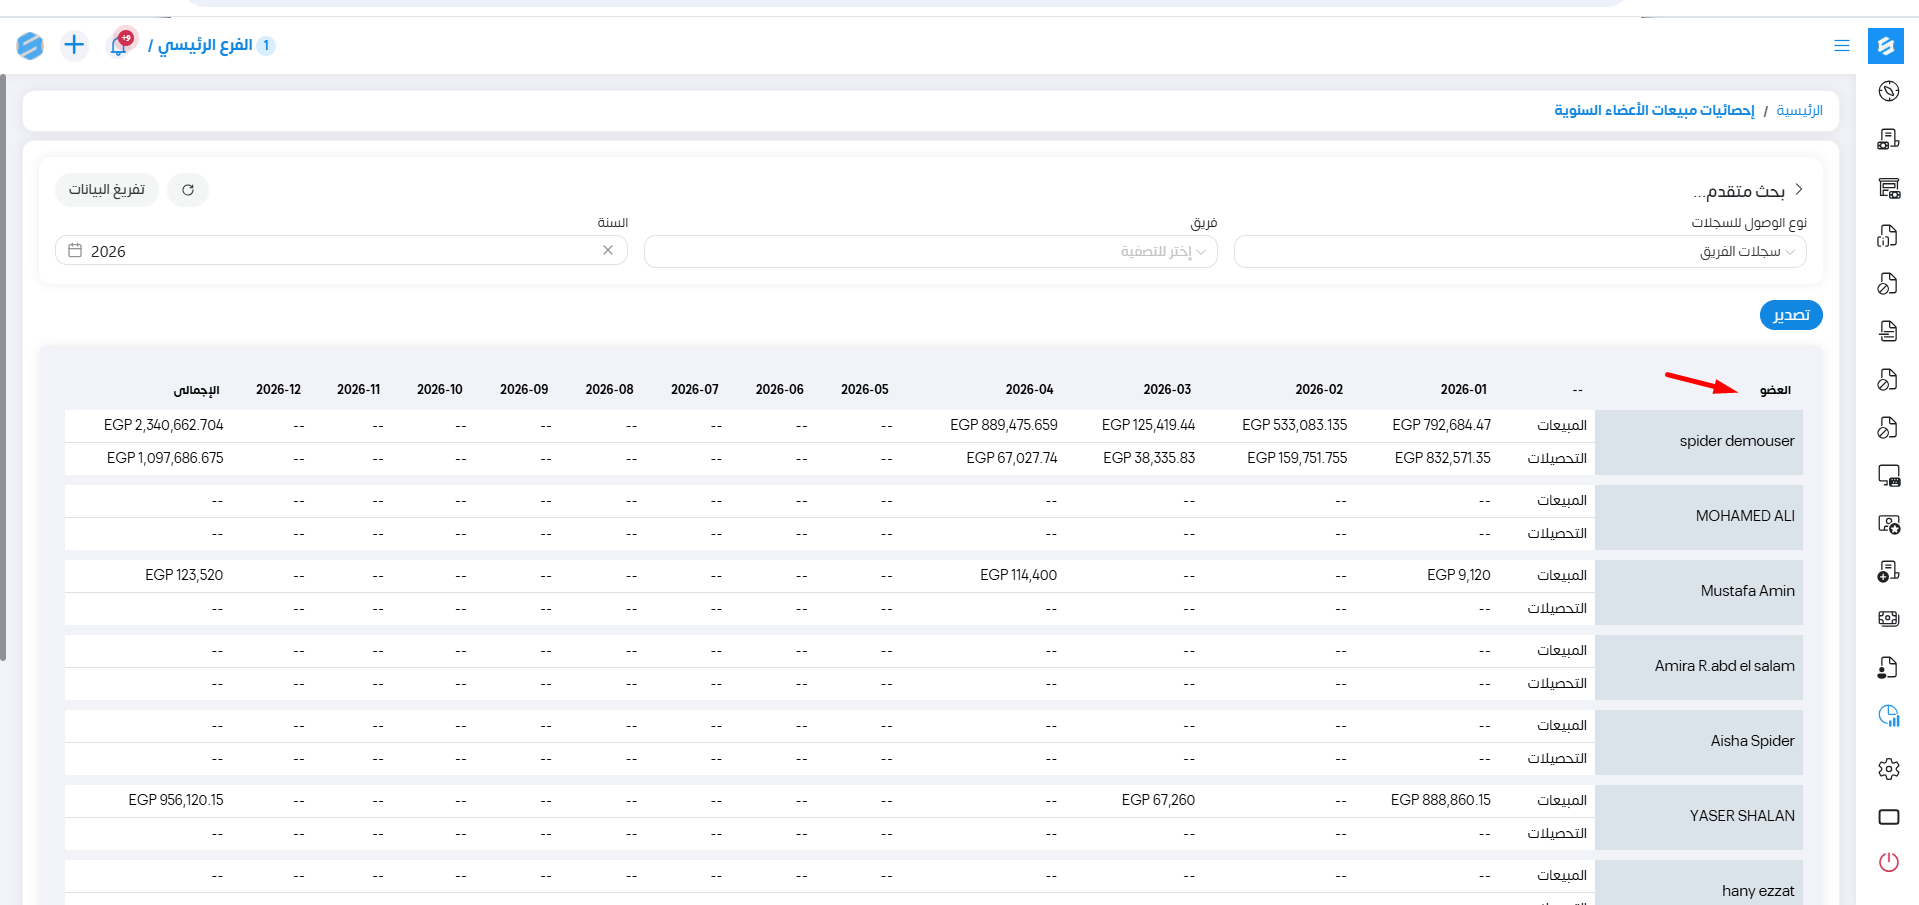Go to the الرئيسية breadcrumb link
The image size is (1919, 905).
1799,110
